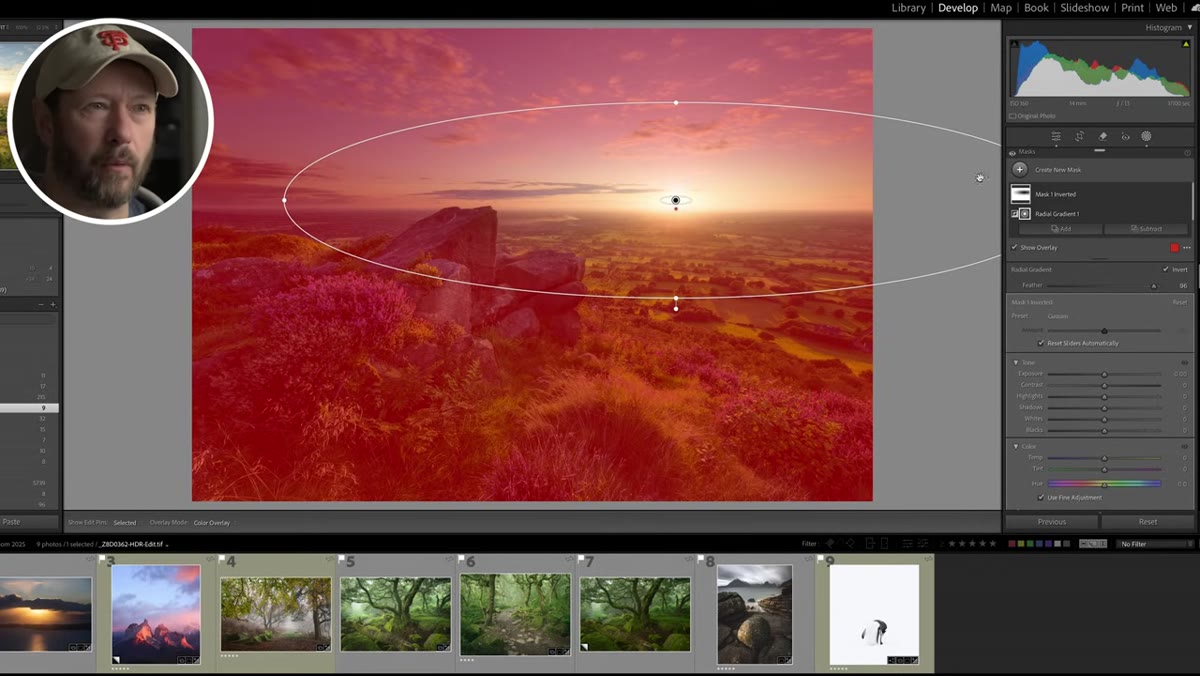Toggle the Color section eye icon

point(1185,446)
